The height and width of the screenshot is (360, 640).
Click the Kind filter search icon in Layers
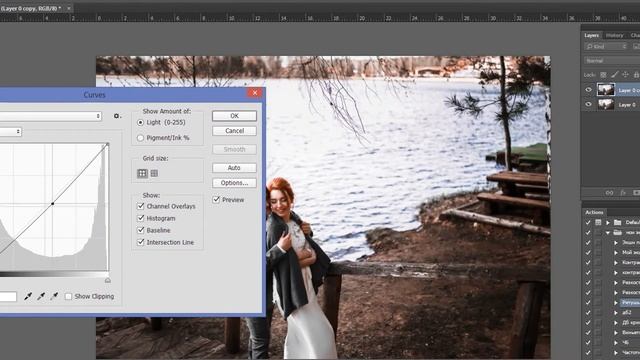click(x=590, y=47)
